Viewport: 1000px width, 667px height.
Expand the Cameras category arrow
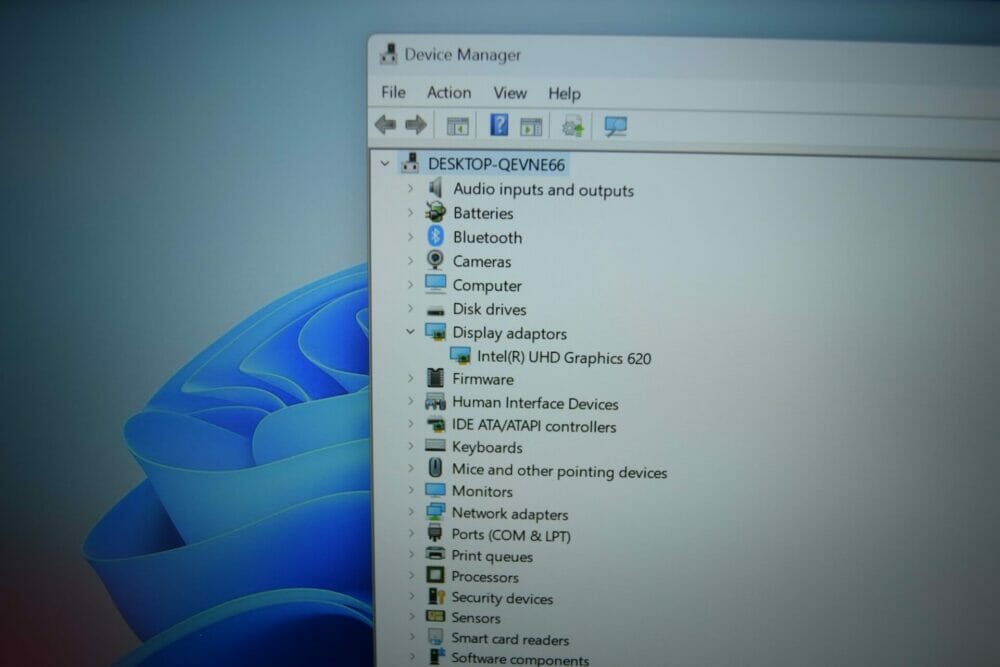[411, 261]
